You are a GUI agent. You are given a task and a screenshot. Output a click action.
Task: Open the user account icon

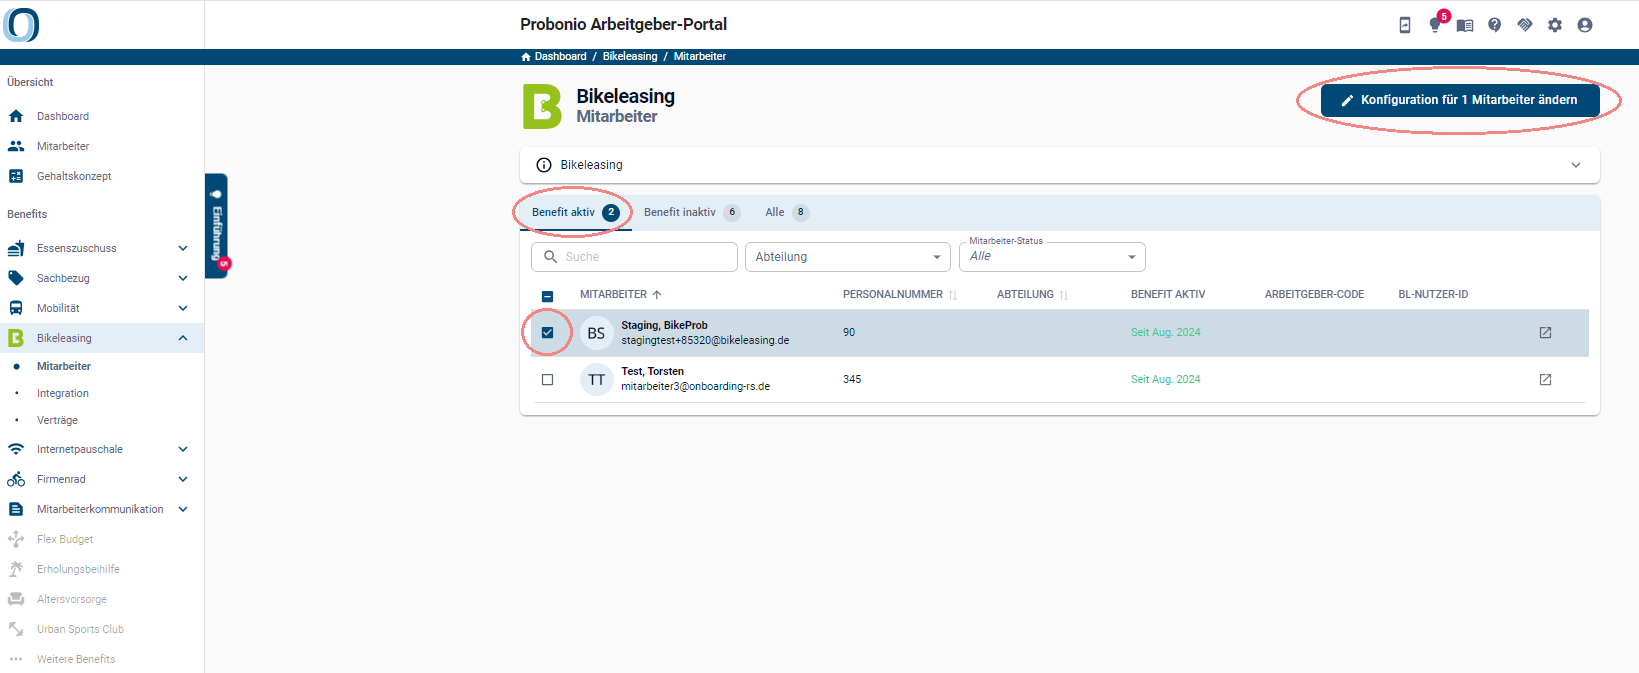pos(1585,25)
